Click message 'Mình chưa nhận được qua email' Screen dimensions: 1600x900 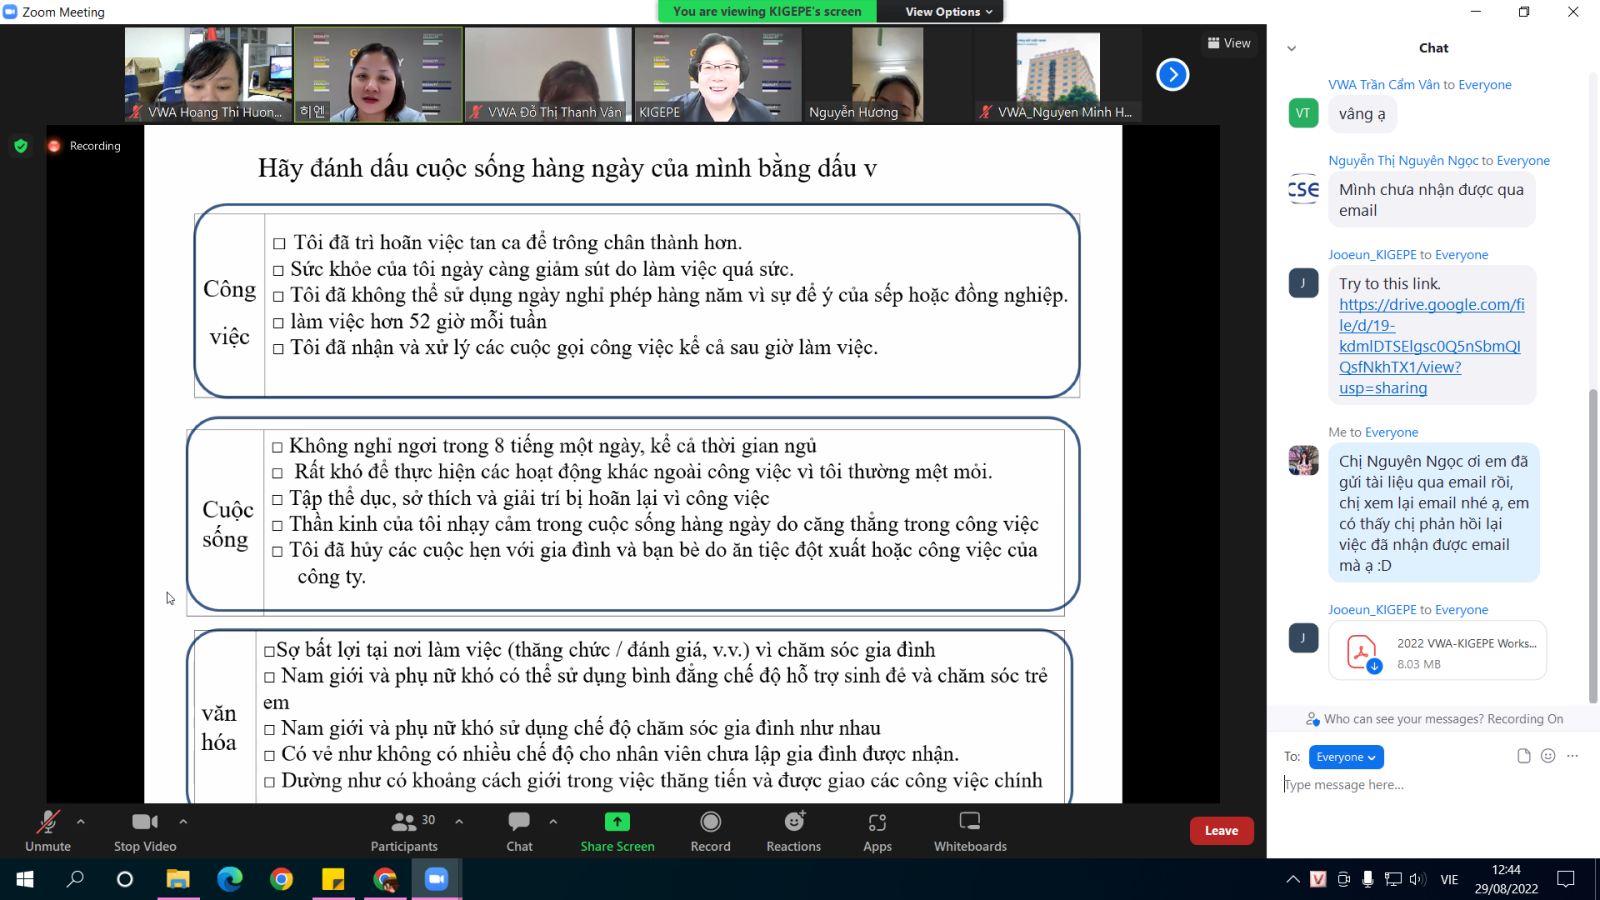pos(1431,200)
